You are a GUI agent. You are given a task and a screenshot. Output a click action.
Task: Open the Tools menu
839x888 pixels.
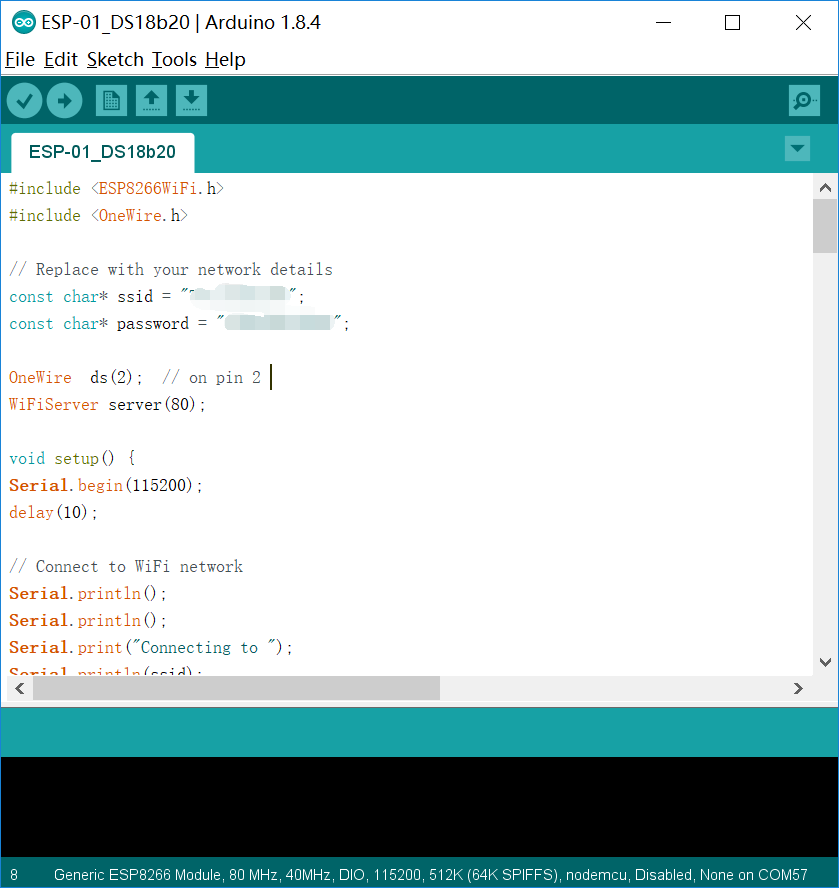coord(174,59)
